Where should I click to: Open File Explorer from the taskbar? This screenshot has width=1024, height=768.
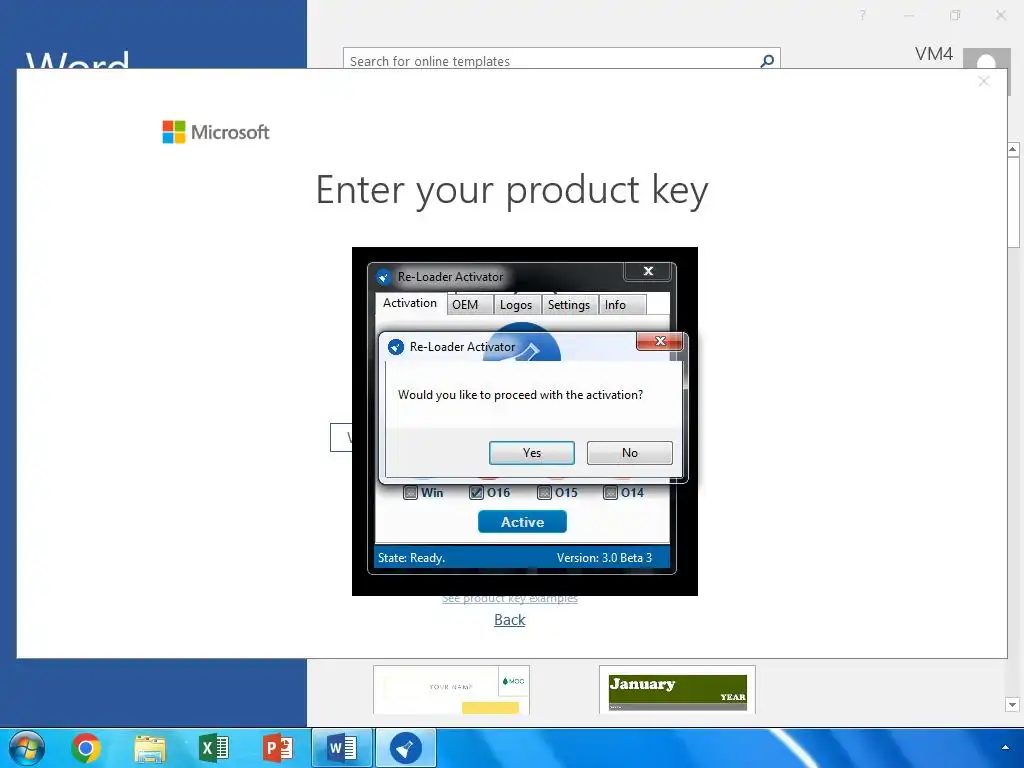coord(150,748)
